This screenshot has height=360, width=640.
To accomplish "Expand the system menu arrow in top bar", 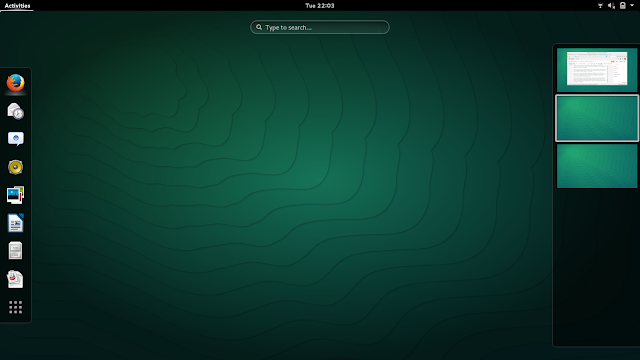I will 632,5.
